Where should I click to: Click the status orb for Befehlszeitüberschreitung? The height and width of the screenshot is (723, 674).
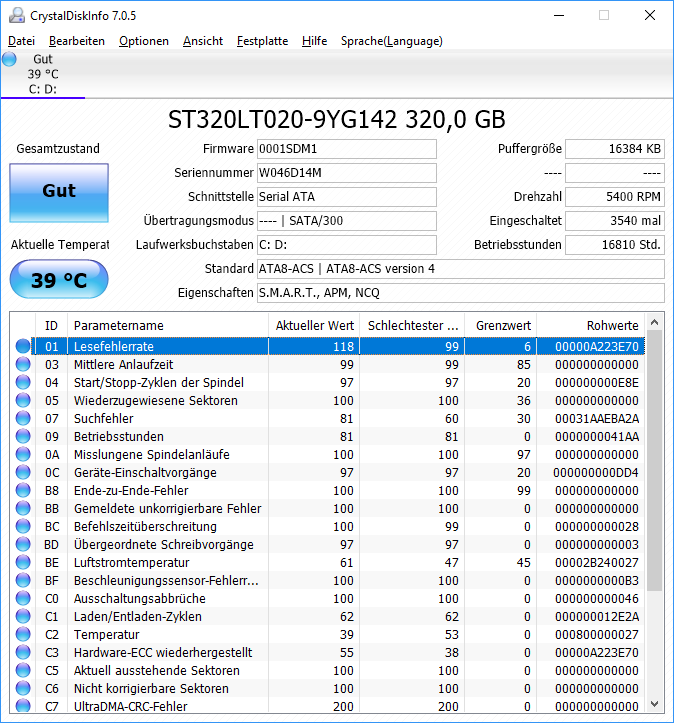[x=23, y=526]
